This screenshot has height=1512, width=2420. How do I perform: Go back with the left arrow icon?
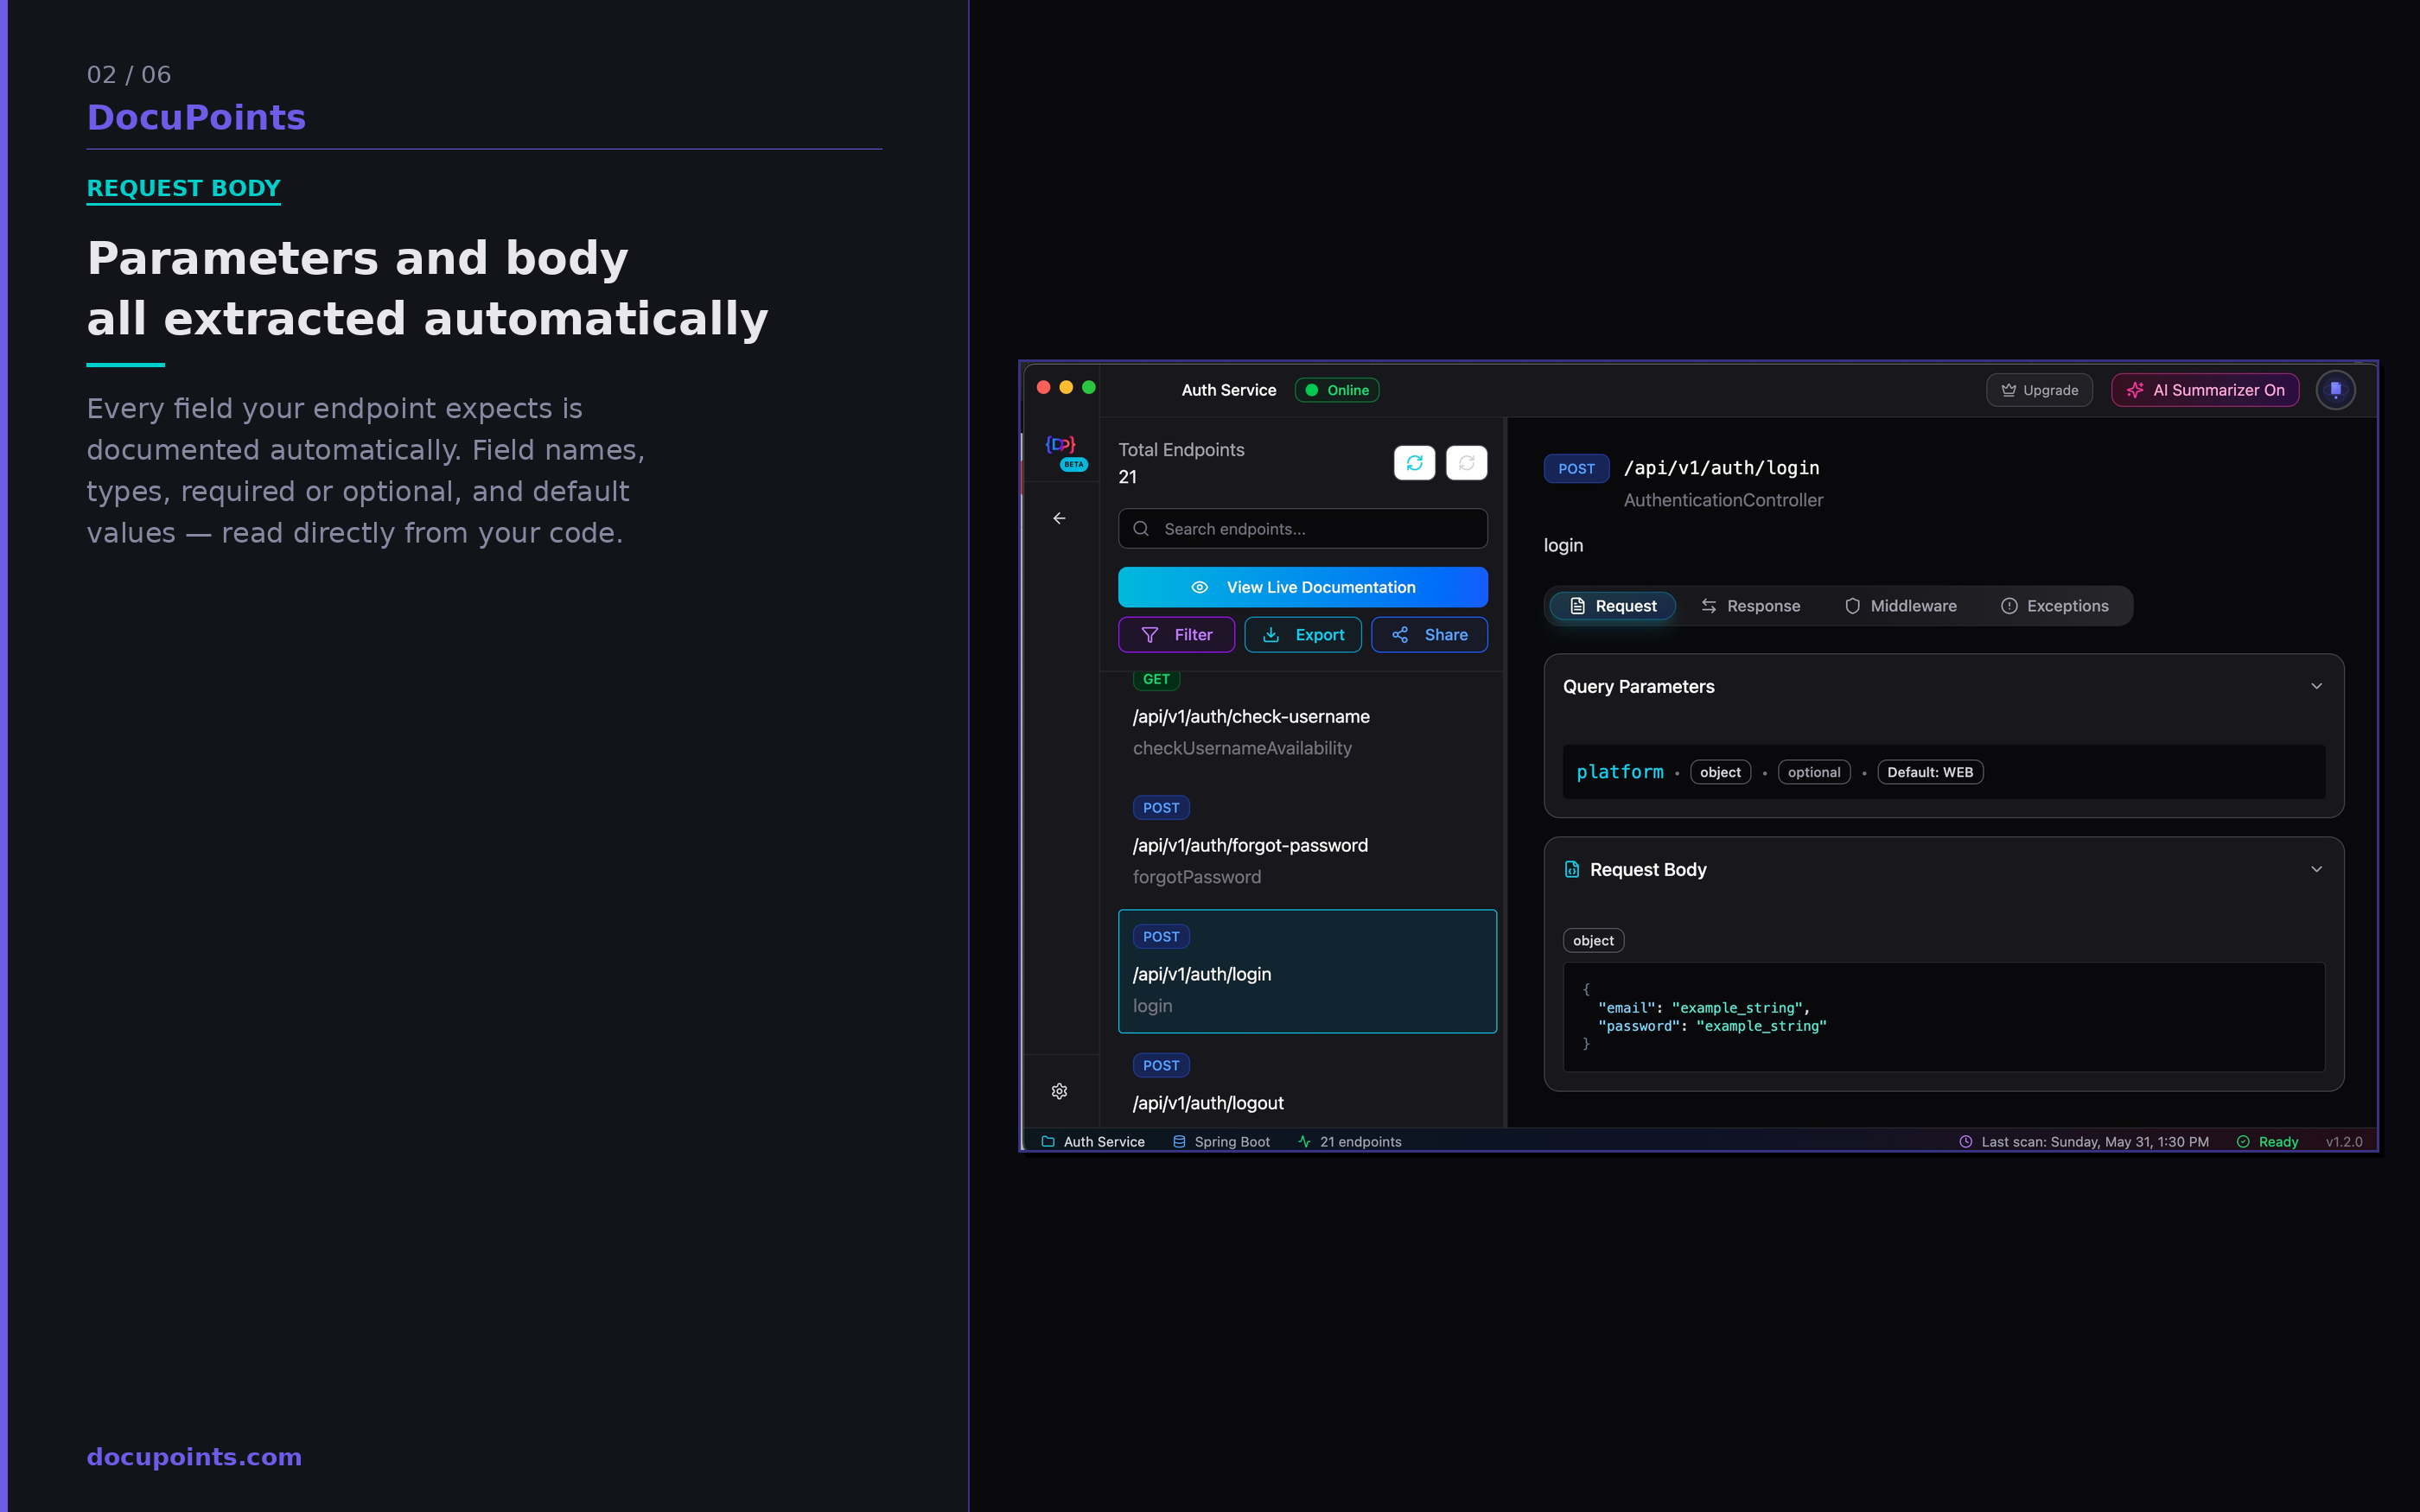point(1059,518)
